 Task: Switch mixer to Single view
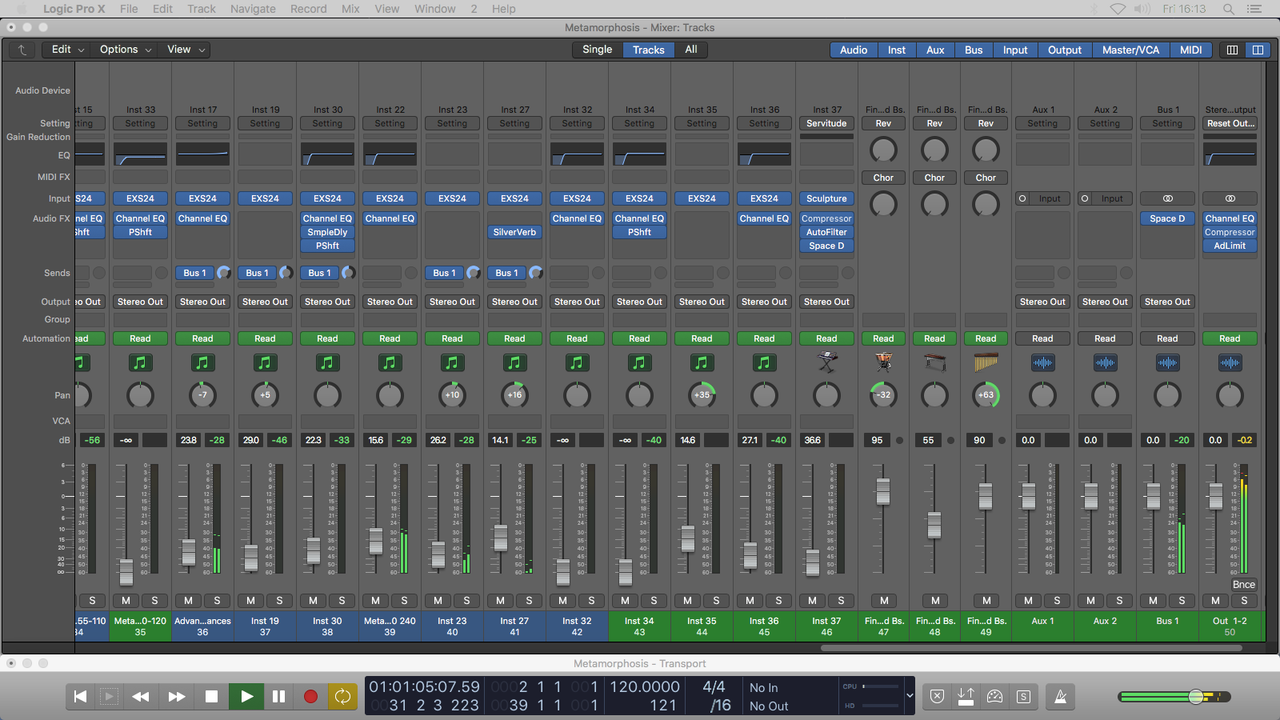597,49
